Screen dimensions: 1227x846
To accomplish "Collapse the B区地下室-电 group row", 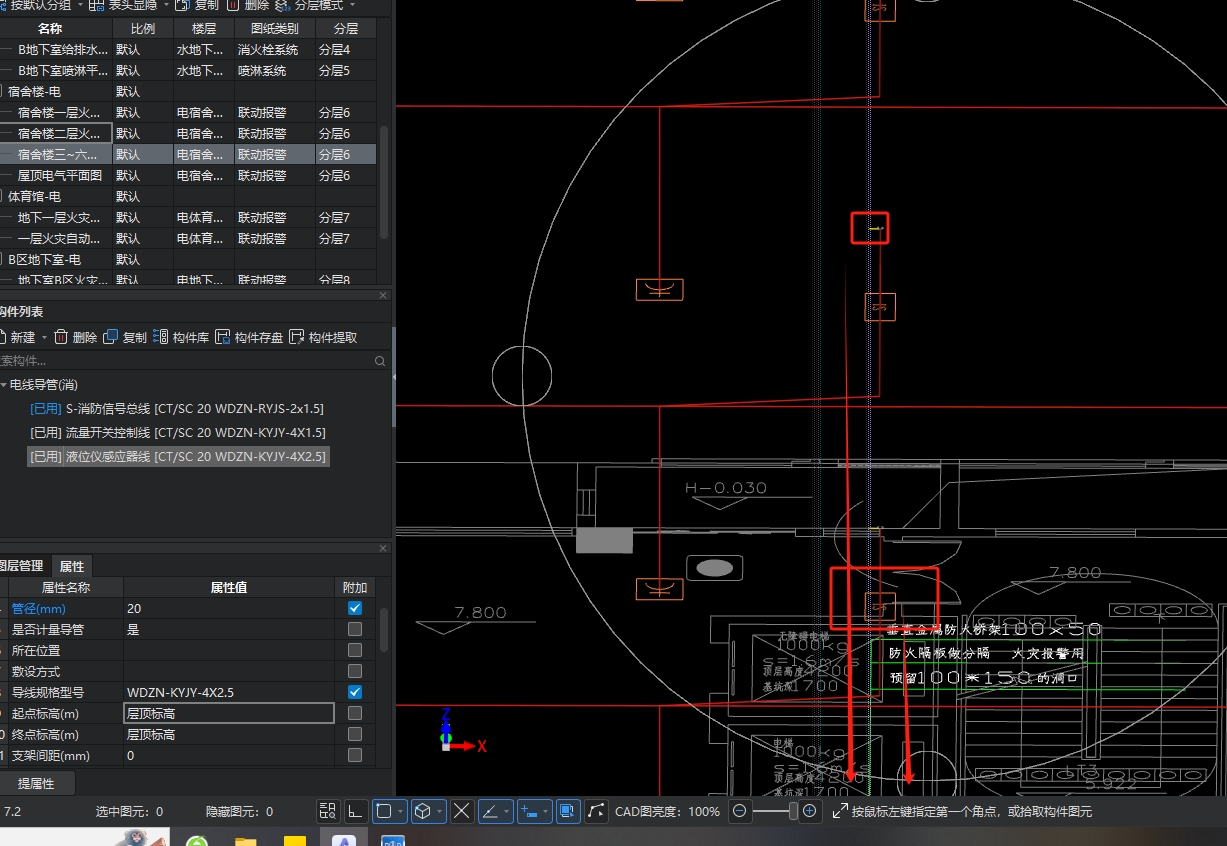I will click(x=1, y=260).
